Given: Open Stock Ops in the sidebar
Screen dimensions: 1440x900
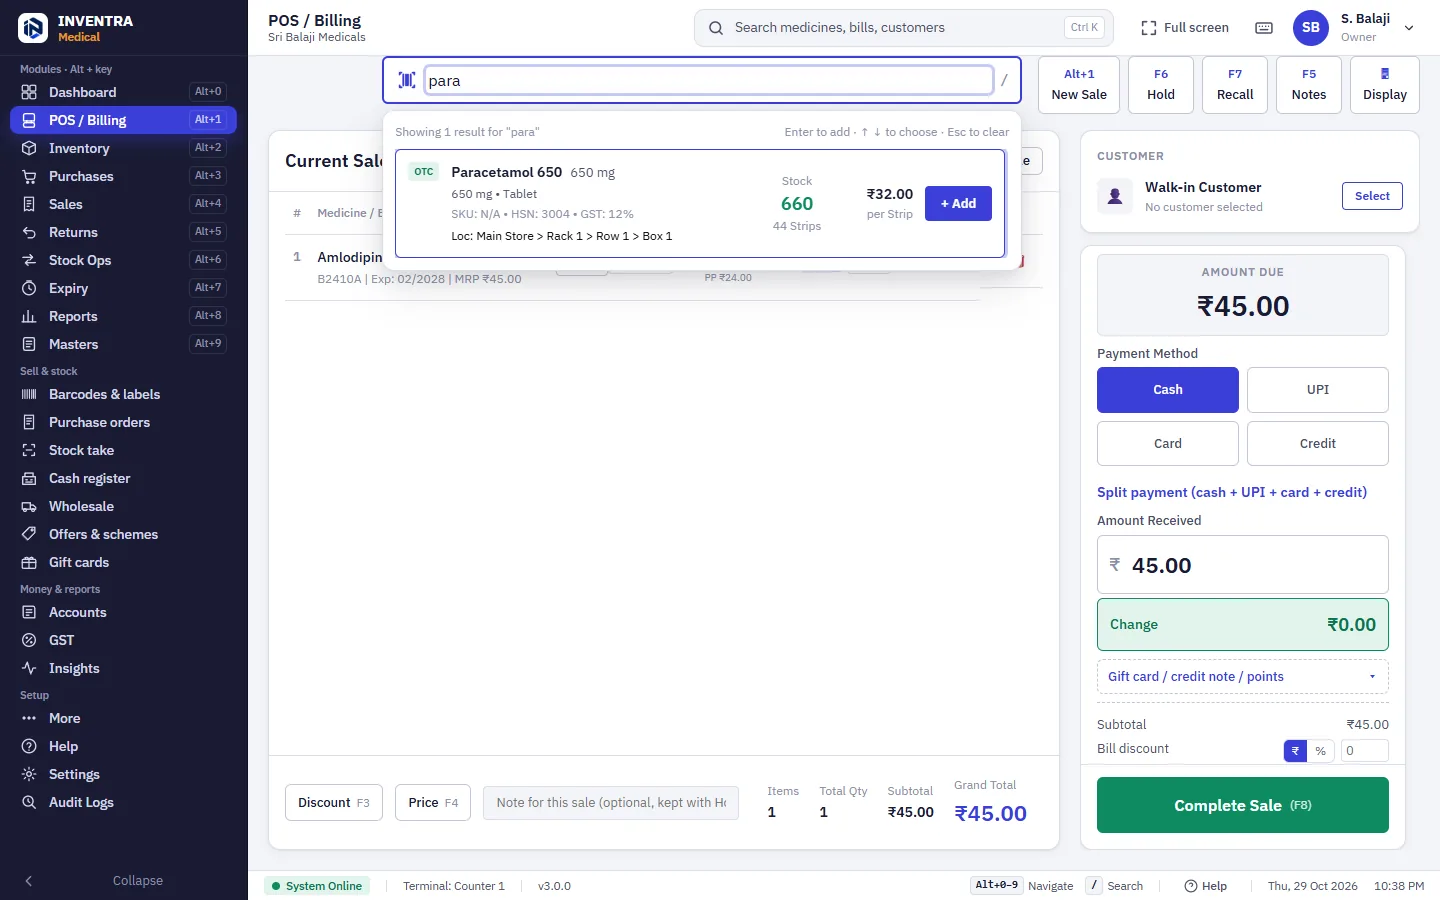Looking at the screenshot, I should pyautogui.click(x=123, y=260).
